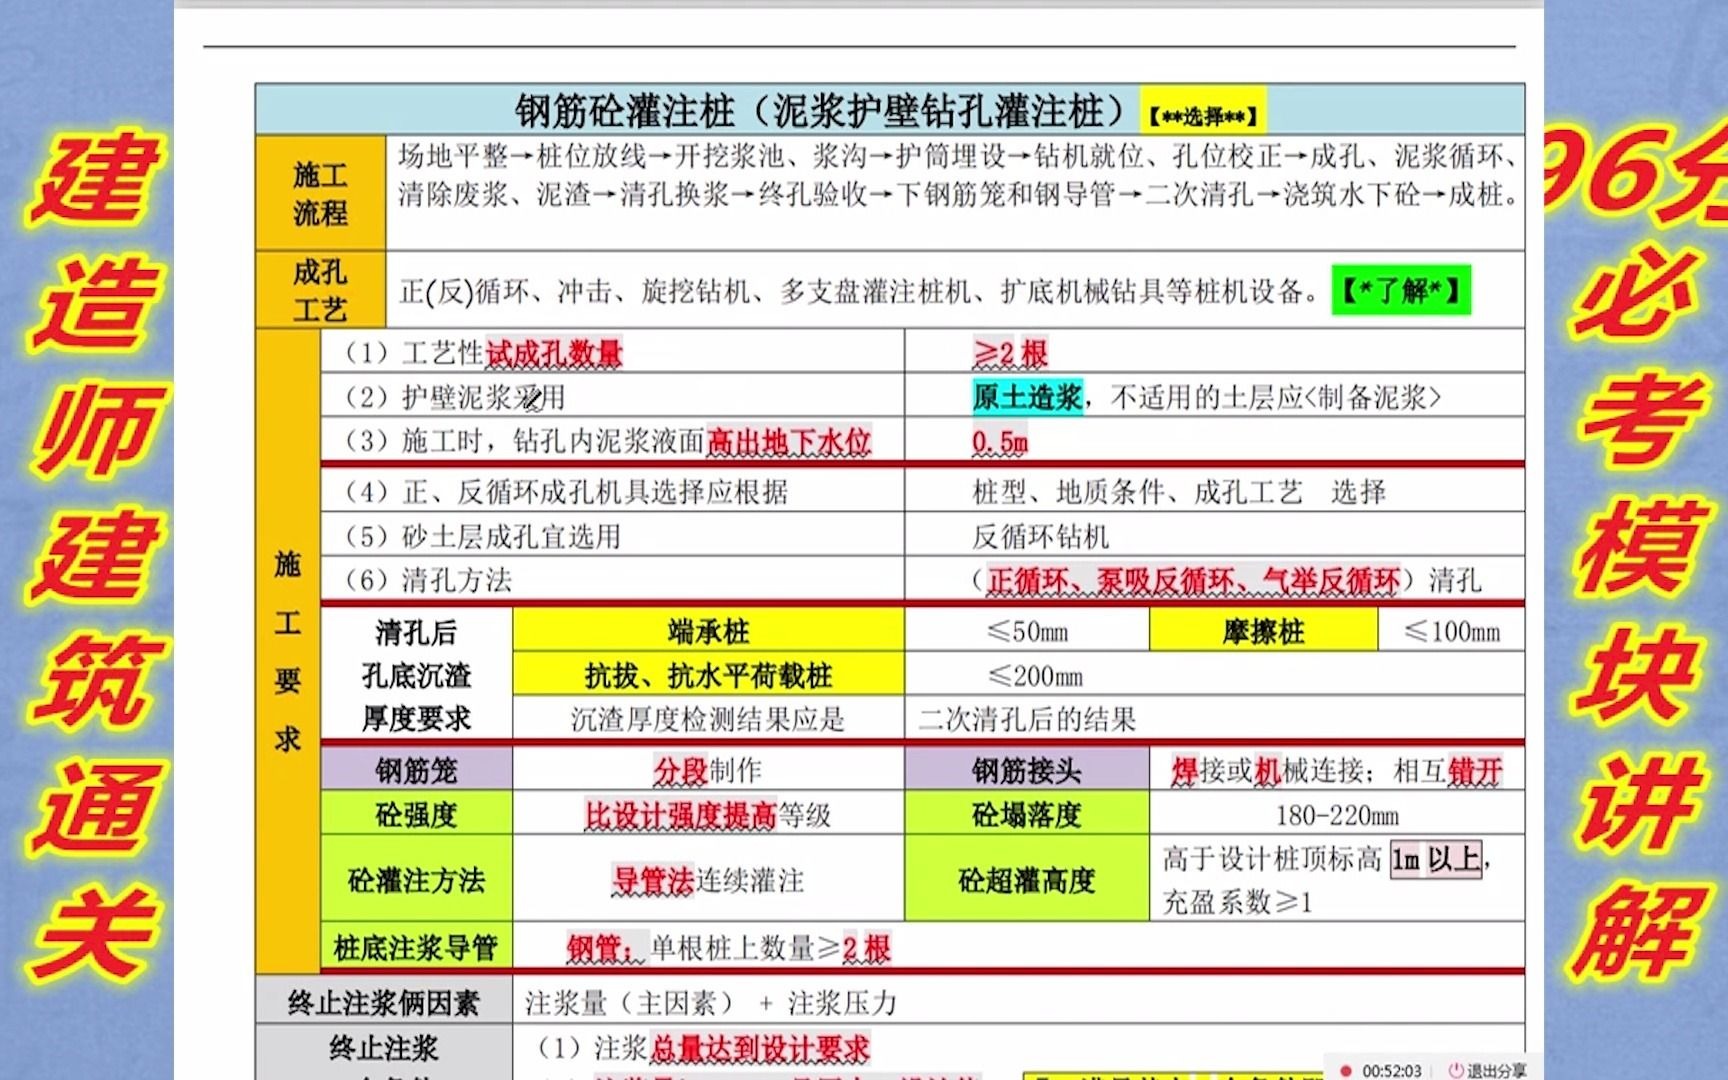This screenshot has width=1728, height=1080.
Task: Click the yellow 端承桩 cell
Action: 709,631
